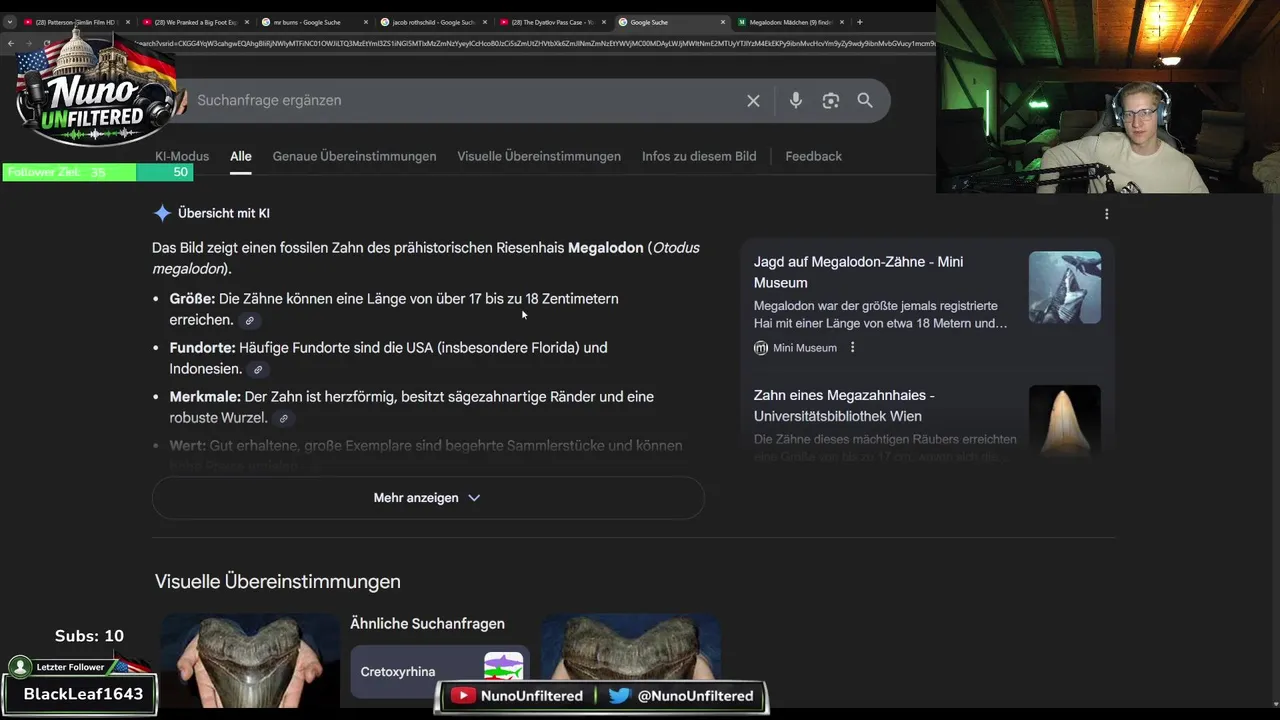This screenshot has width=1280, height=720.
Task: Close the 'Megalodon: Mädchen' tab
Action: [842, 22]
